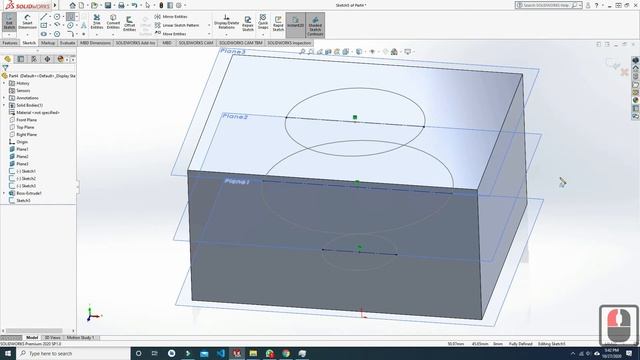The image size is (640, 360).
Task: Click Move Entities
Action: [x=170, y=34]
